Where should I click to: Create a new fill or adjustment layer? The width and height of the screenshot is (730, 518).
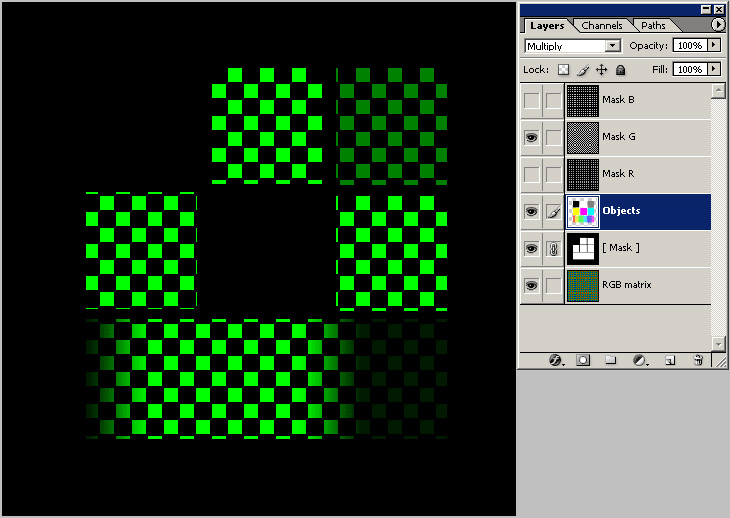[x=640, y=360]
